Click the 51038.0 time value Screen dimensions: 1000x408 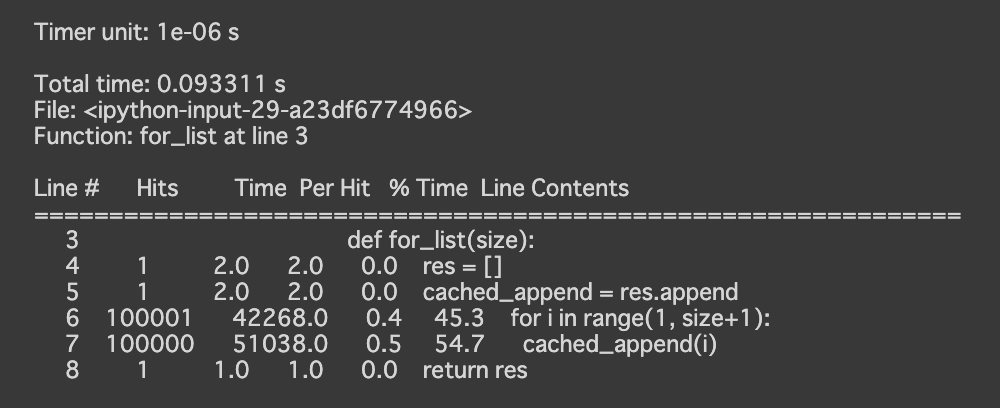pyautogui.click(x=280, y=345)
